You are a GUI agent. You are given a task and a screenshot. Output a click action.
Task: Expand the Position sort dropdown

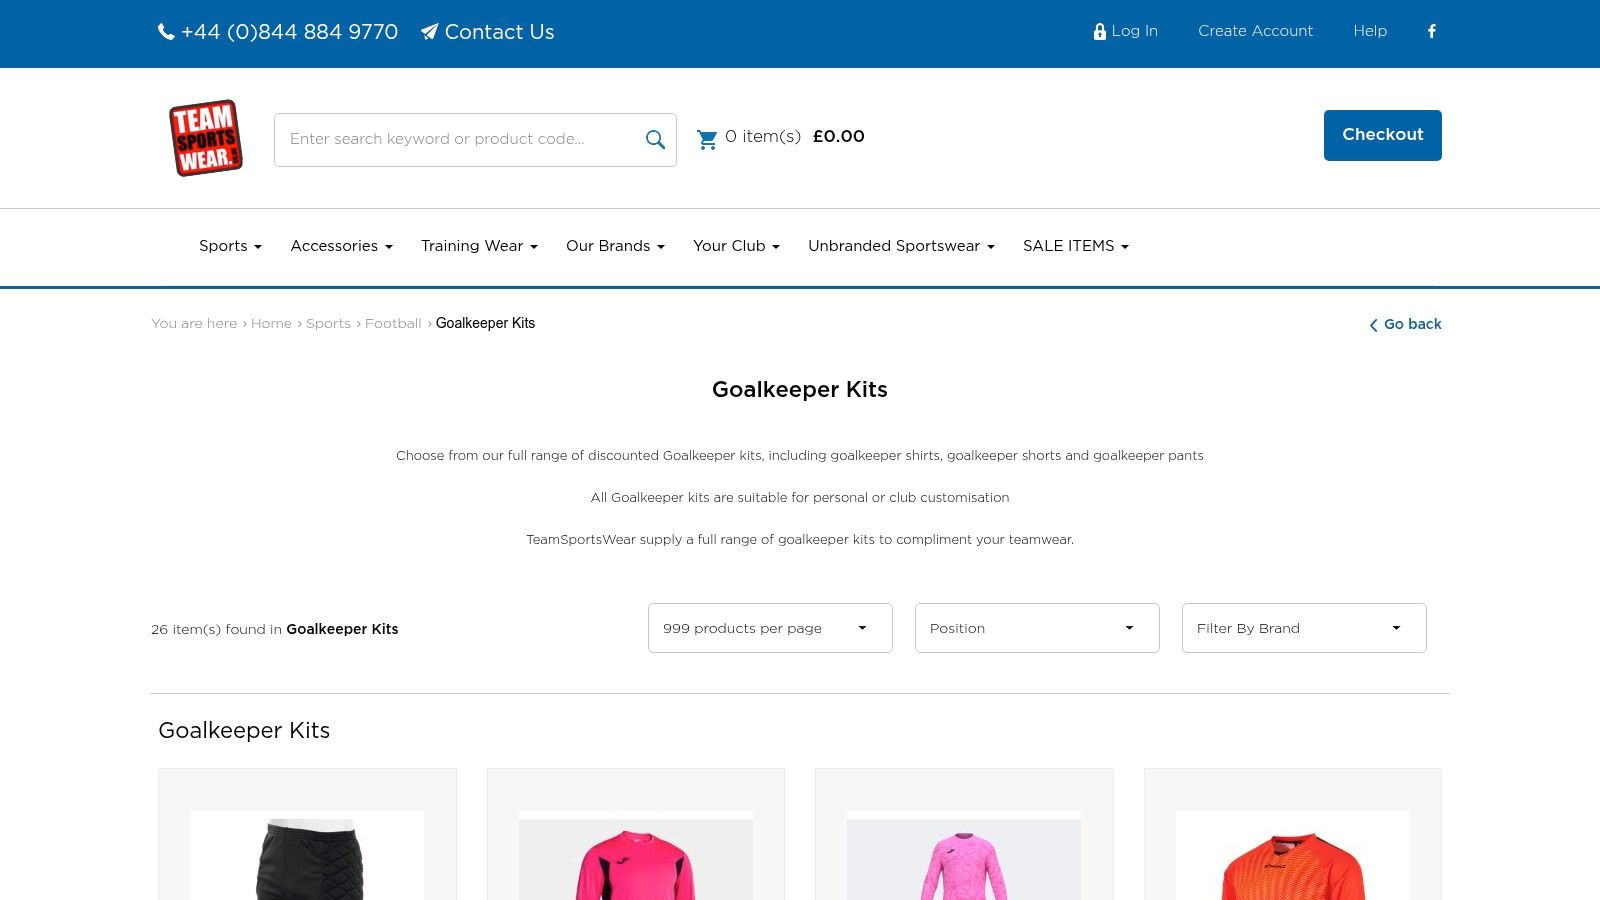(x=1036, y=628)
